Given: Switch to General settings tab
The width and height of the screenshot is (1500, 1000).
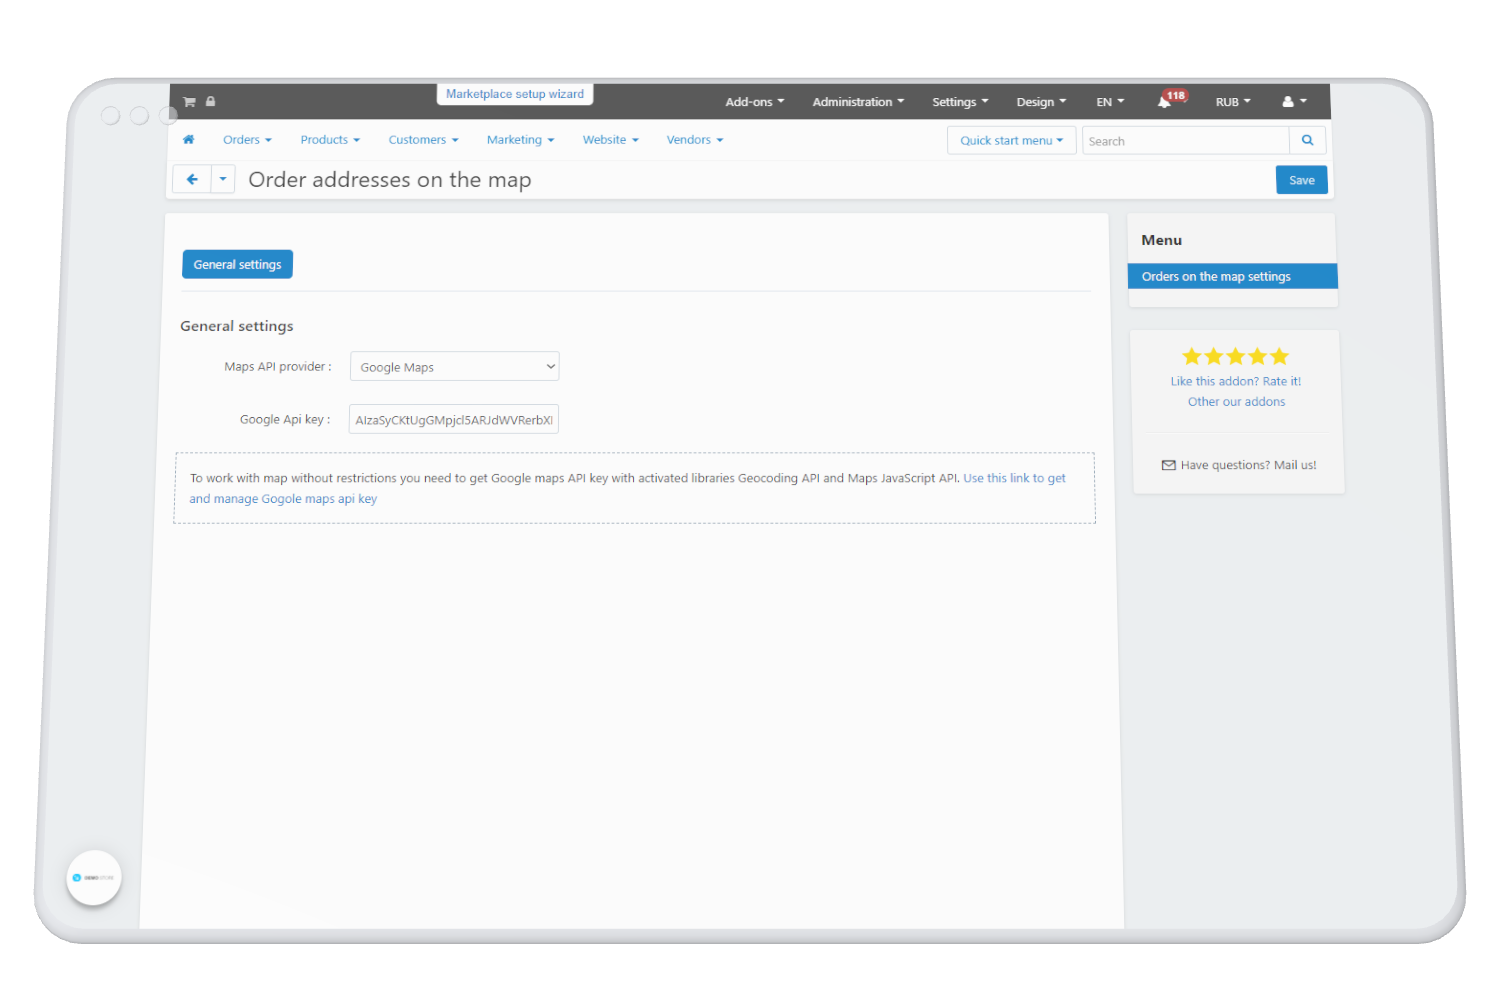Looking at the screenshot, I should pos(237,265).
